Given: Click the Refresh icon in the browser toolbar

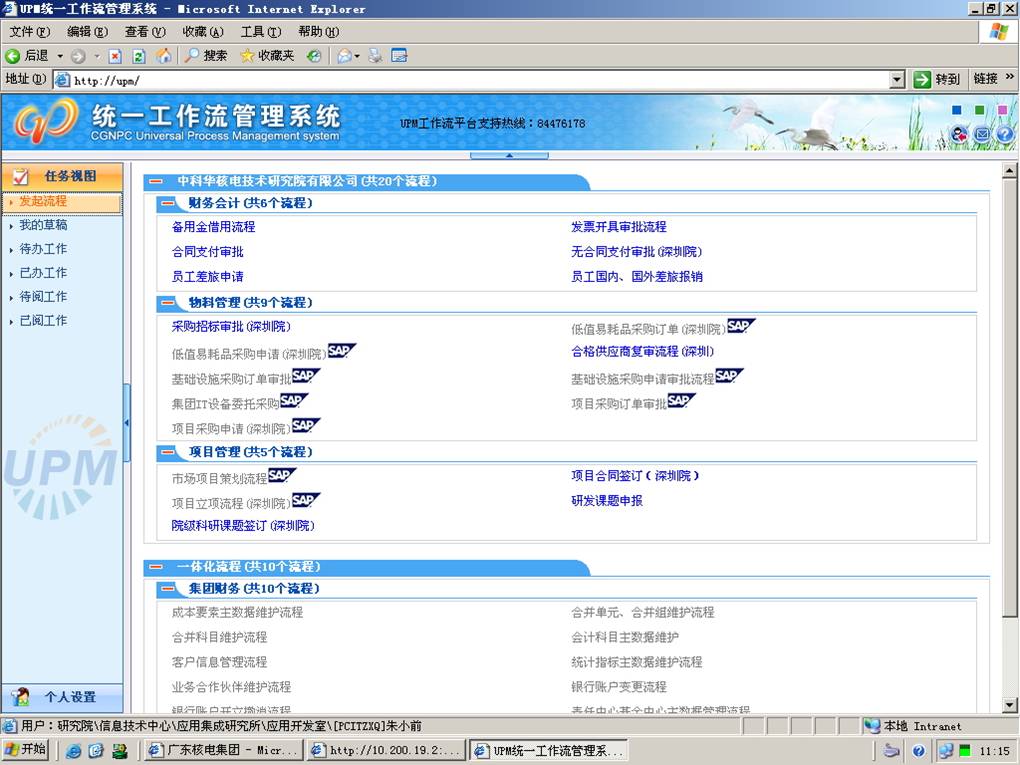Looking at the screenshot, I should [x=139, y=55].
